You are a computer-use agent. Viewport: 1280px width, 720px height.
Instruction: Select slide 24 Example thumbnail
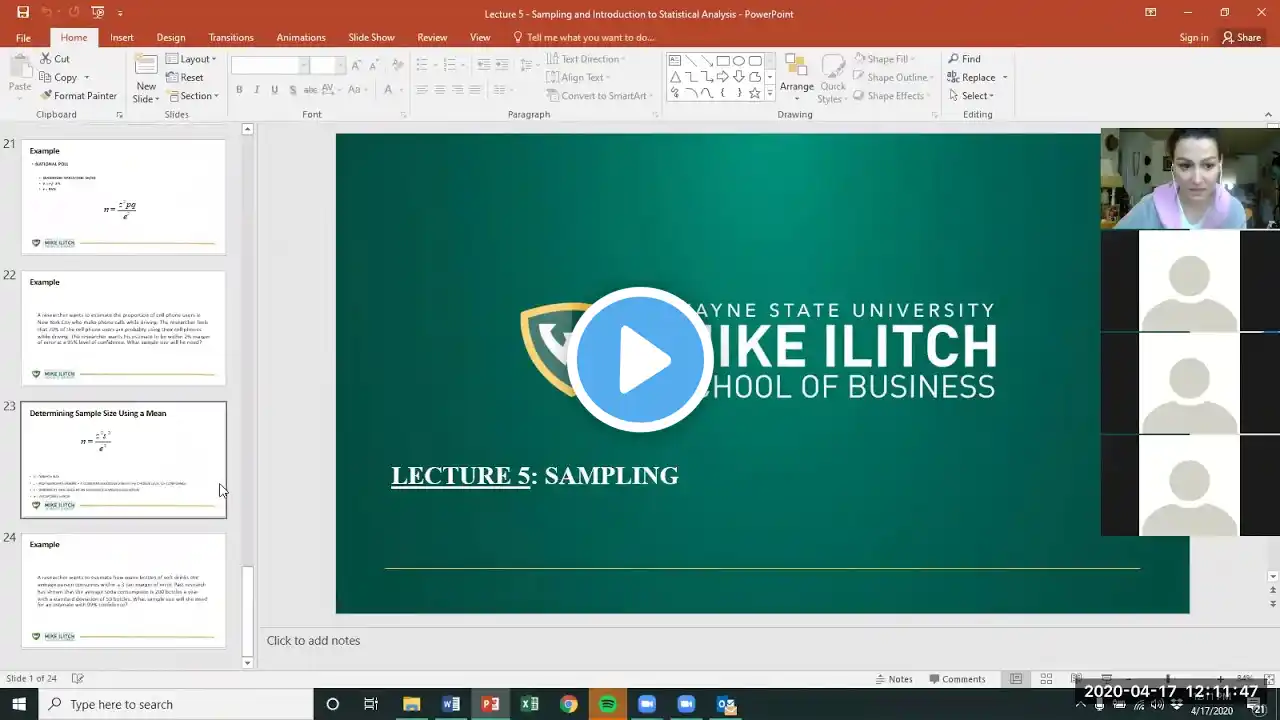tap(124, 590)
